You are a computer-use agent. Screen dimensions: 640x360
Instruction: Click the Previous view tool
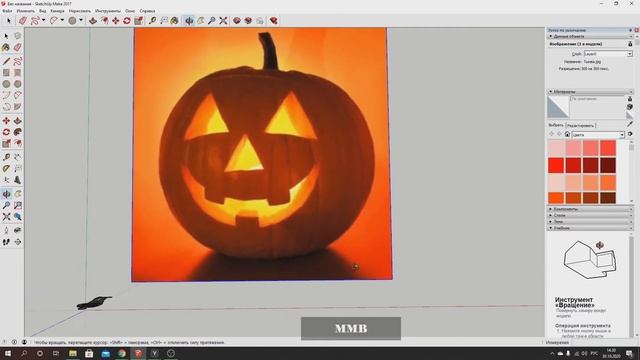(x=18, y=217)
